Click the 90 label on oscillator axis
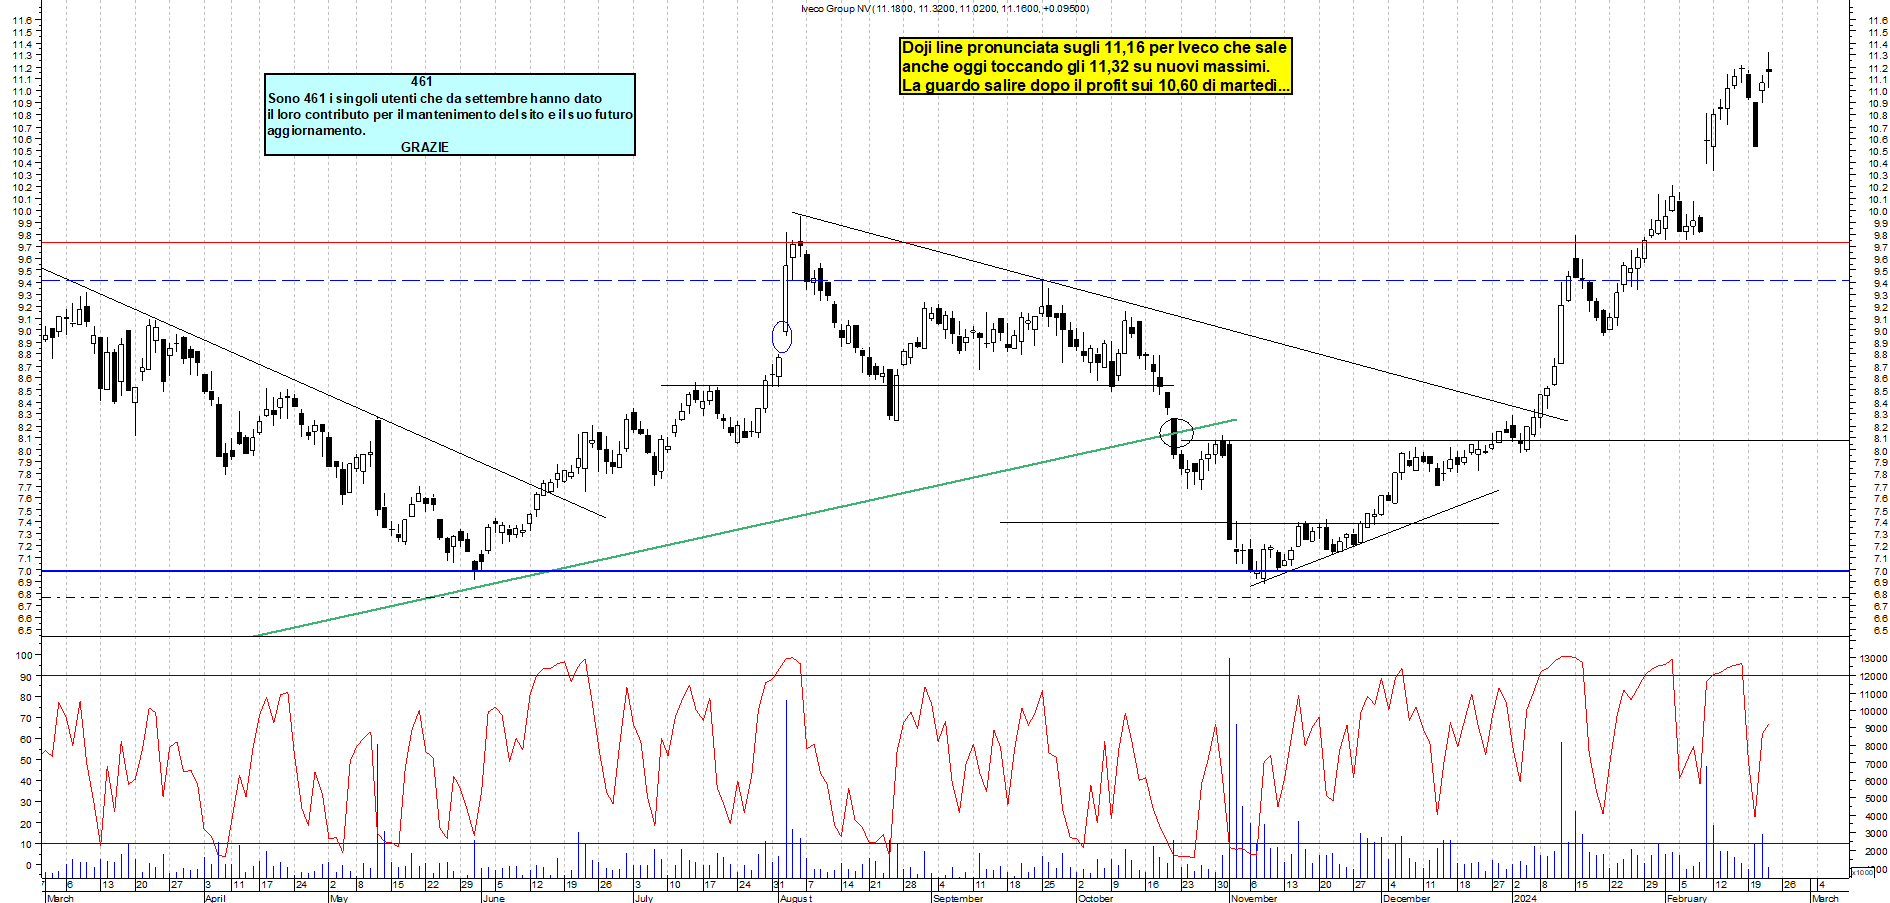Screen dimensions: 1890x903 [x=26, y=677]
